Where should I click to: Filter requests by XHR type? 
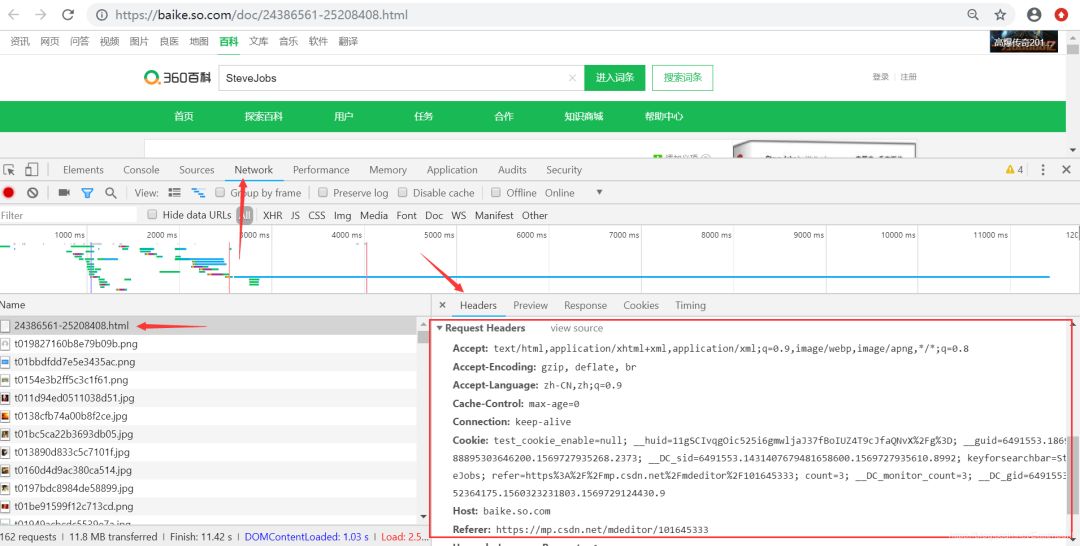[273, 216]
